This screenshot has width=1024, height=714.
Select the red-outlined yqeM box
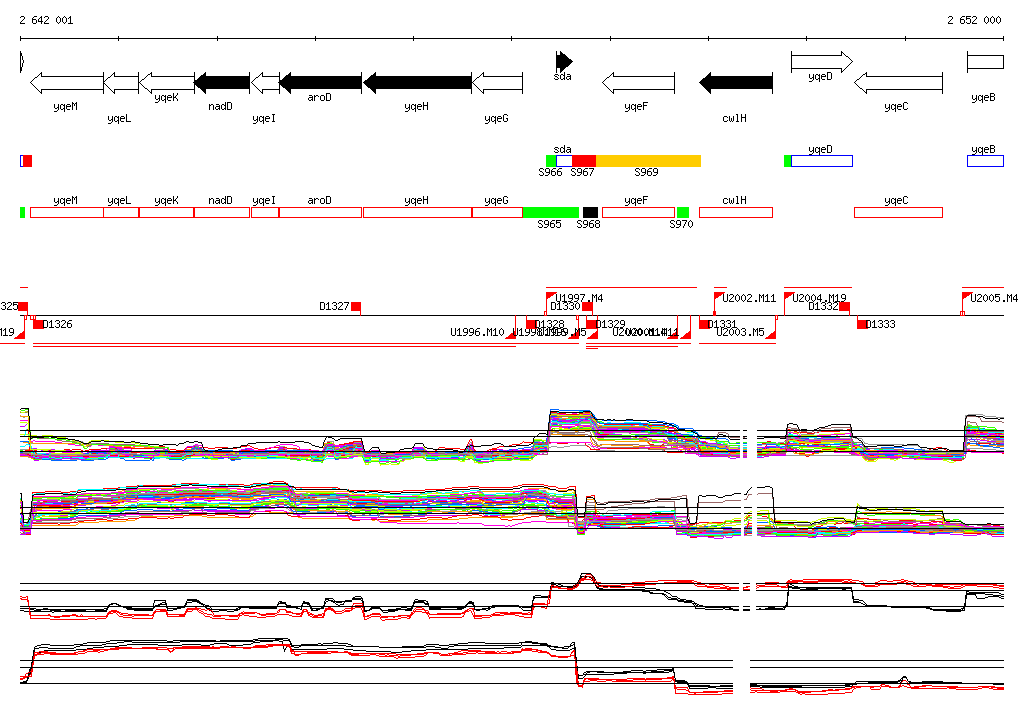[67, 212]
